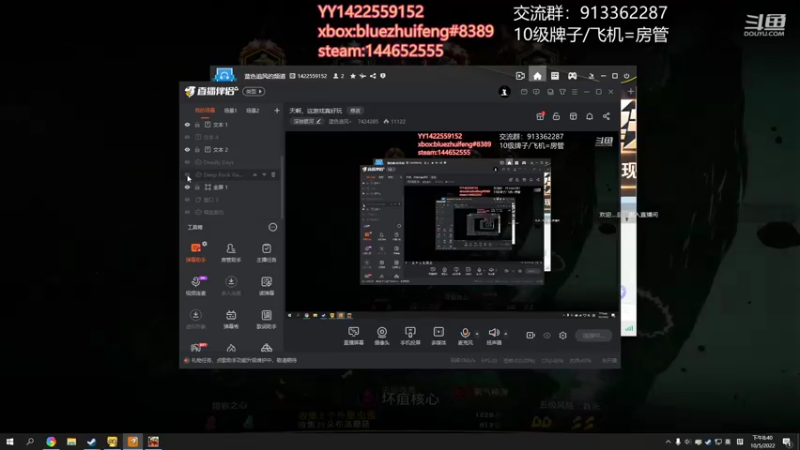The width and height of the screenshot is (800, 450).
Task: Toggle visibility of 文本 4 layer
Action: coord(187,137)
